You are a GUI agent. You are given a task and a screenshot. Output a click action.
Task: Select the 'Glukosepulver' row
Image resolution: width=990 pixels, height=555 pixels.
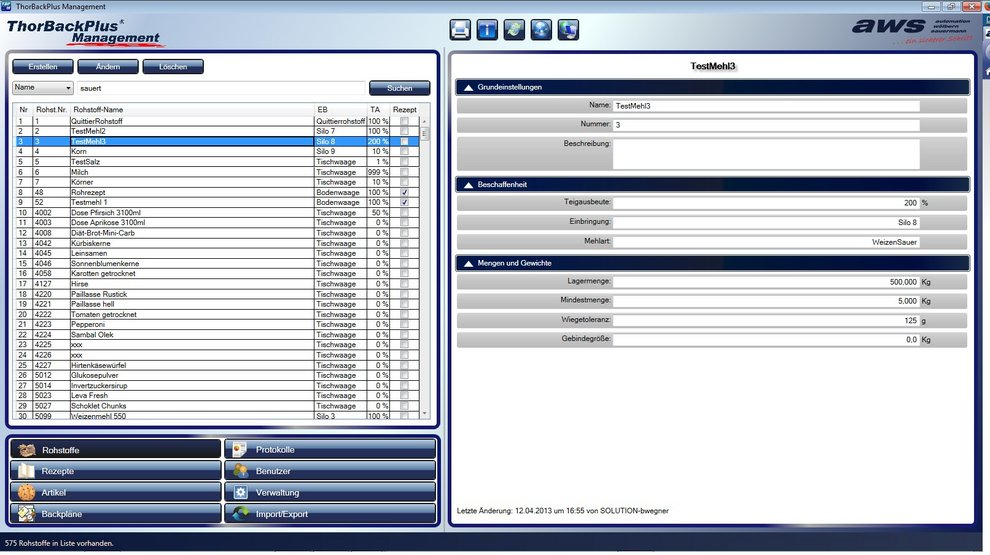[x=217, y=375]
